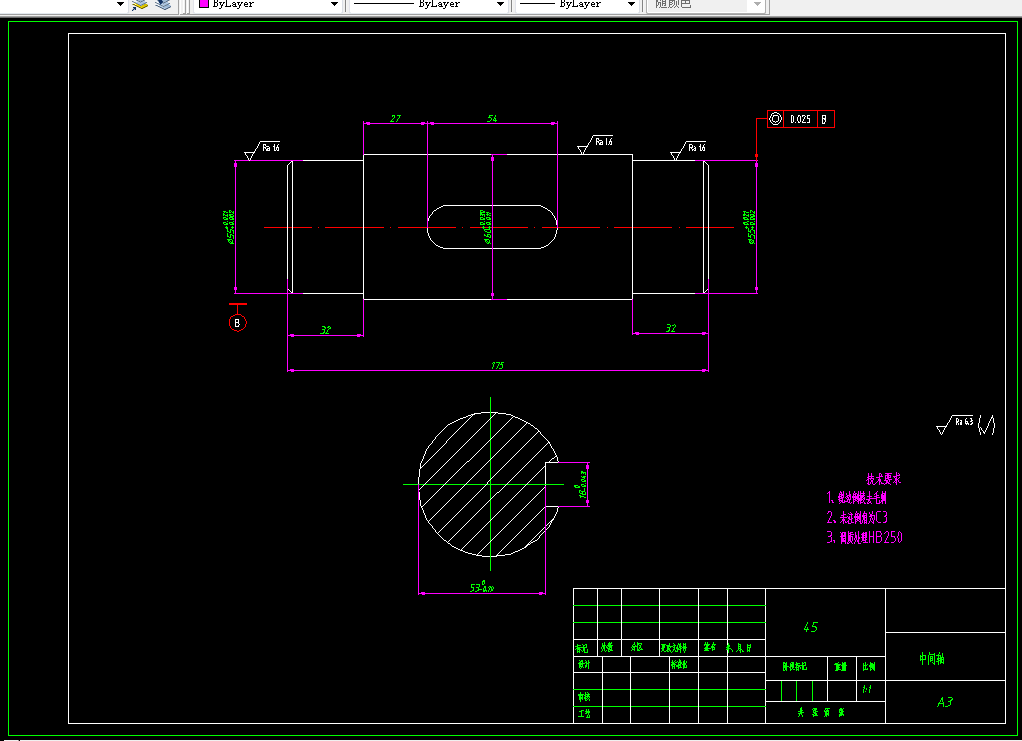Viewport: 1022px width, 741px height.
Task: Select the 18 keyway width dimension
Action: (x=583, y=484)
